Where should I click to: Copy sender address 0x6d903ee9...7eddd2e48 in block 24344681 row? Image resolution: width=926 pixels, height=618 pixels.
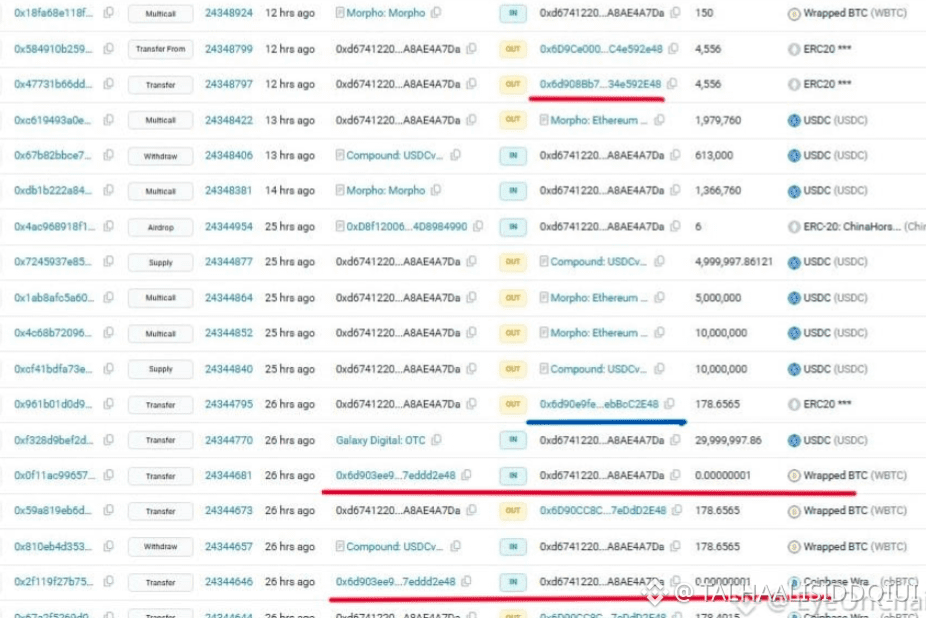(467, 475)
